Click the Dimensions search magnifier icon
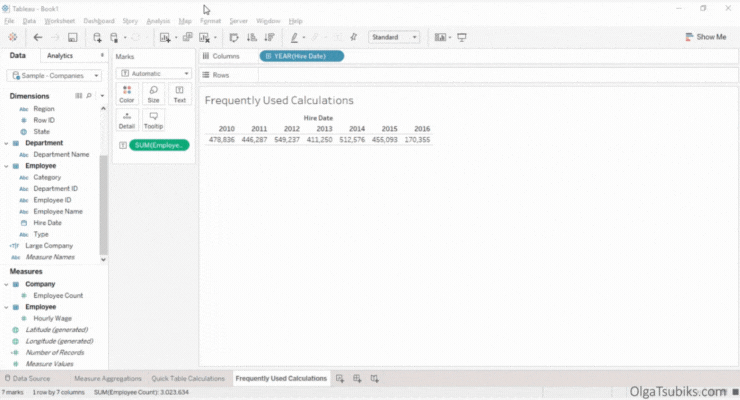Screen dimensions: 740x400 (89, 96)
